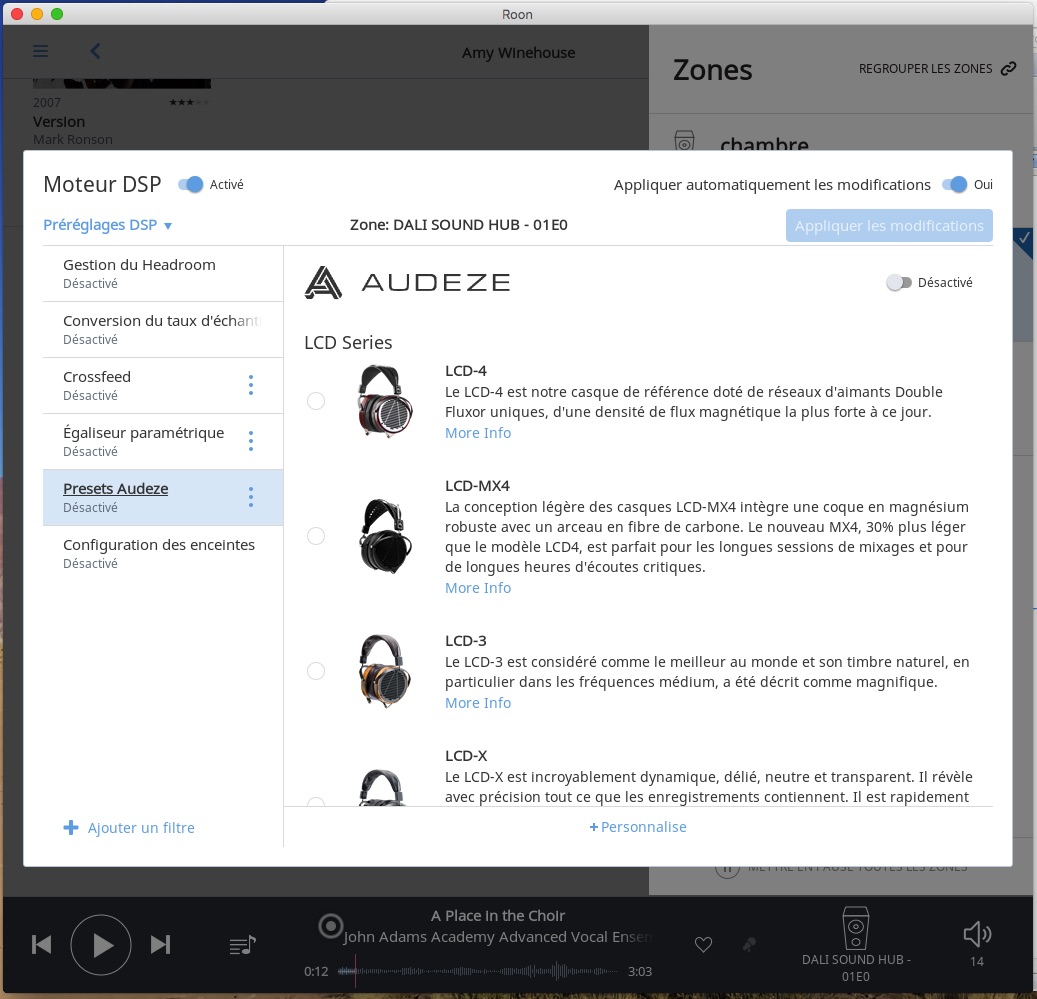This screenshot has height=999, width=1037.
Task: Select the LCD-4 radio button
Action: click(316, 401)
